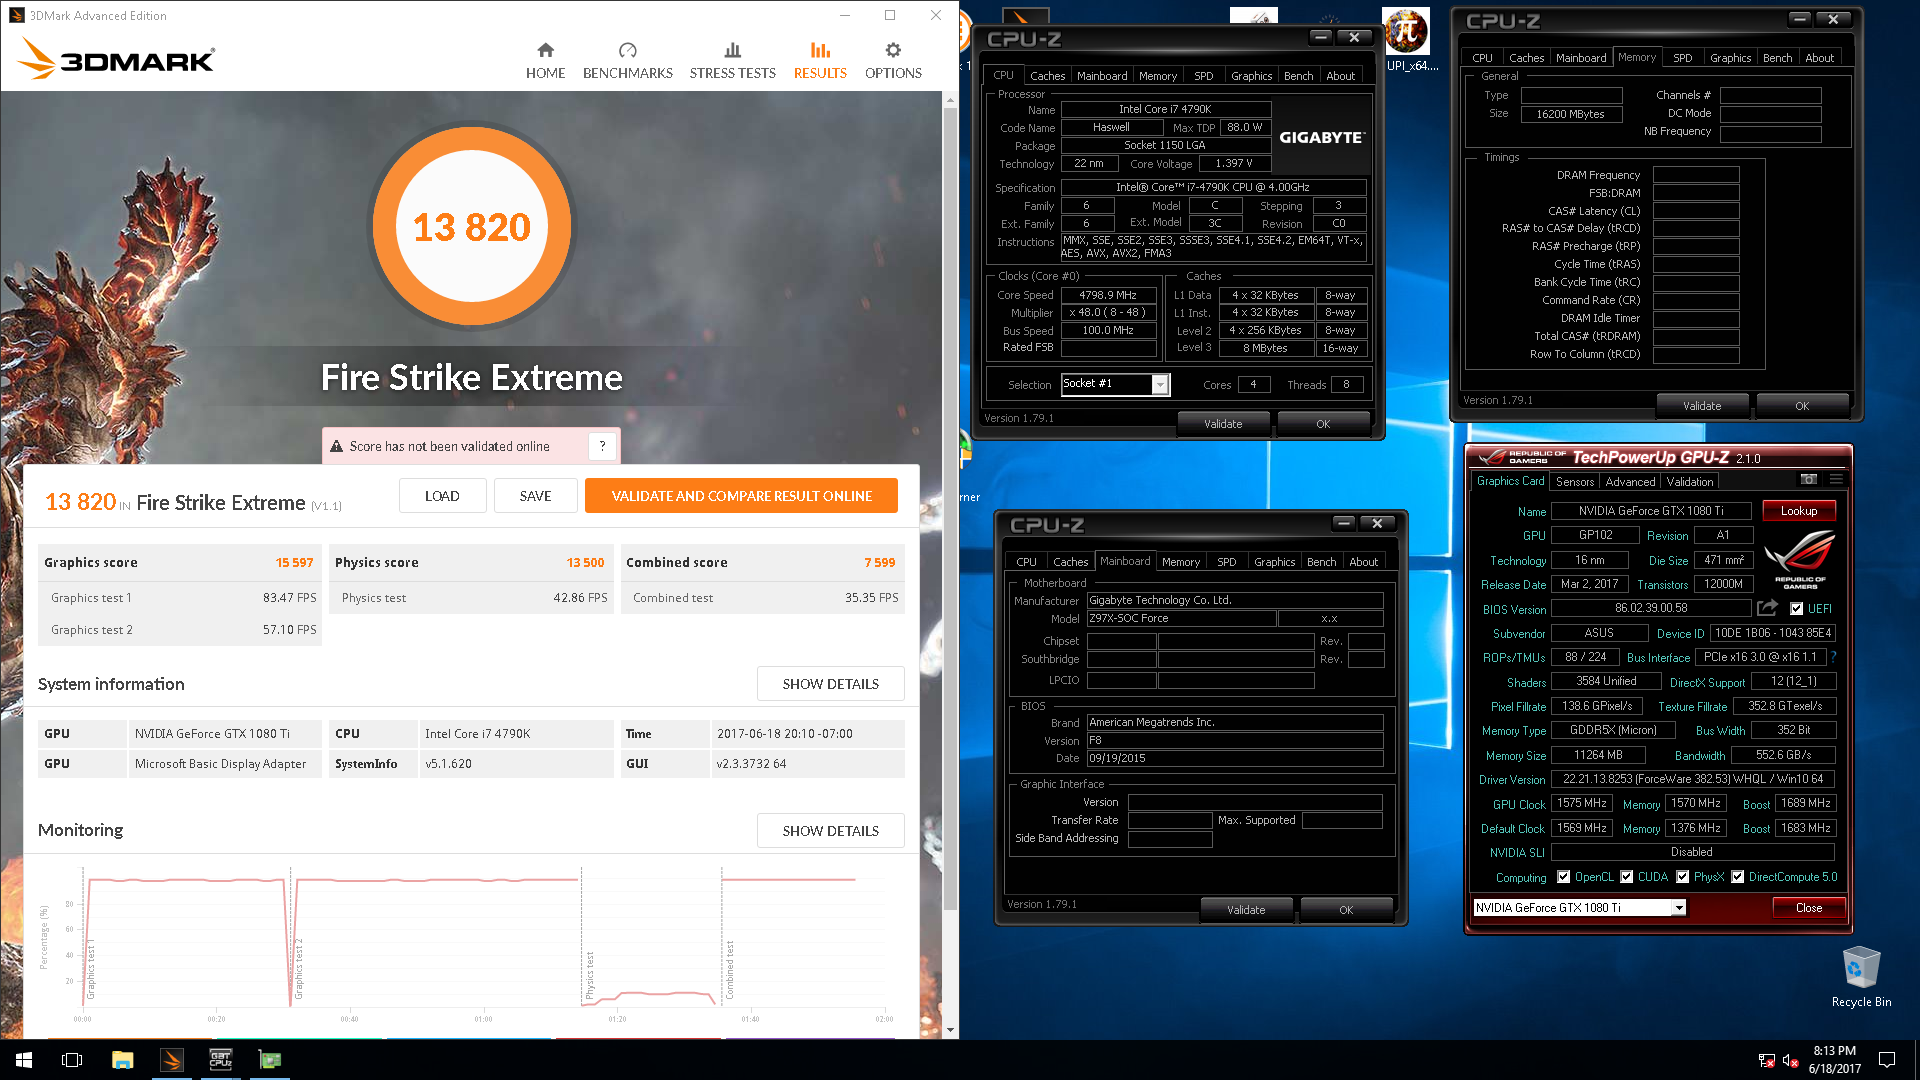Open STRESS TESTS section in 3DMark

coord(732,60)
